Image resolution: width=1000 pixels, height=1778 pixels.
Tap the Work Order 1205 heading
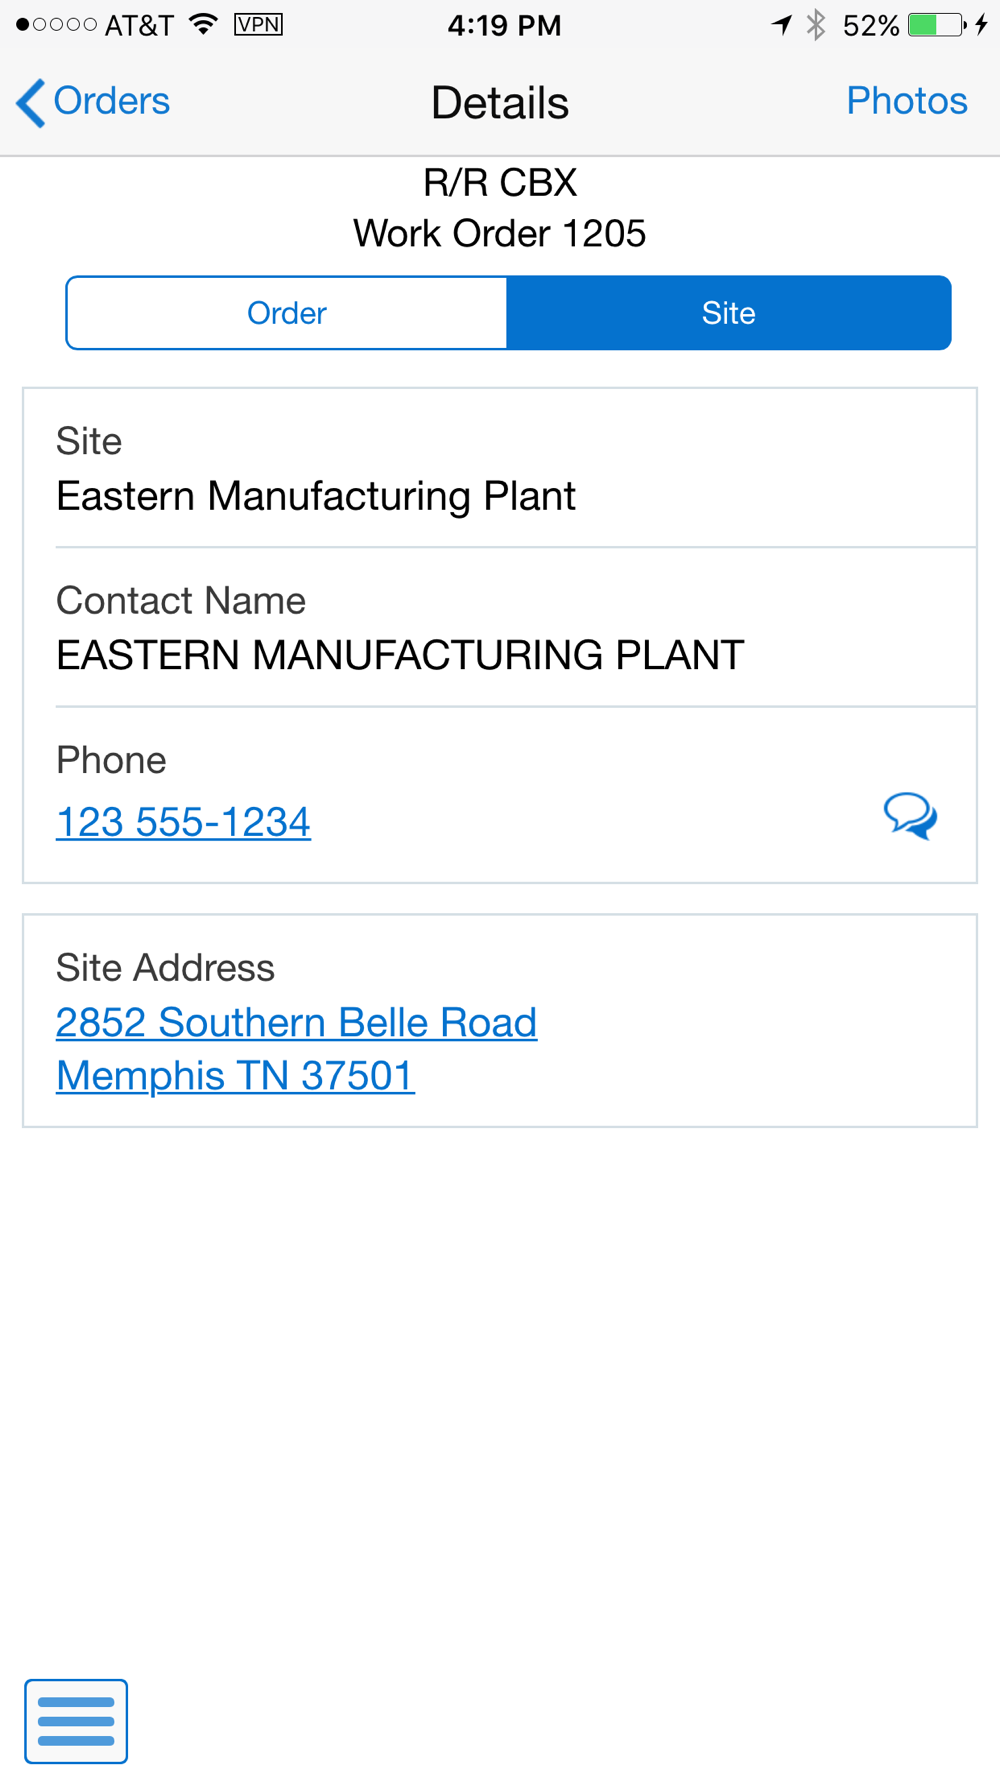coord(500,234)
